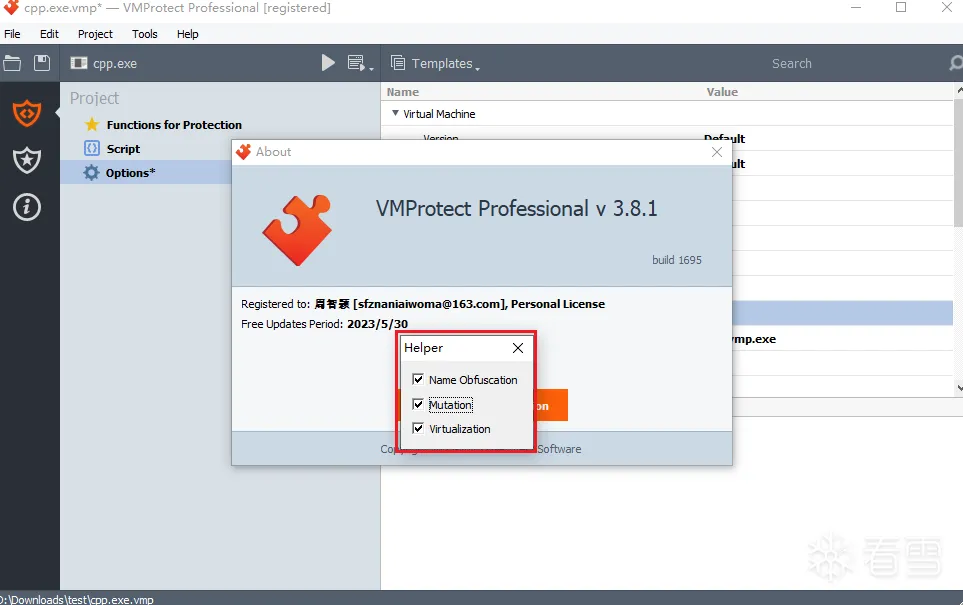
Task: Open the Tools menu
Action: coord(144,34)
